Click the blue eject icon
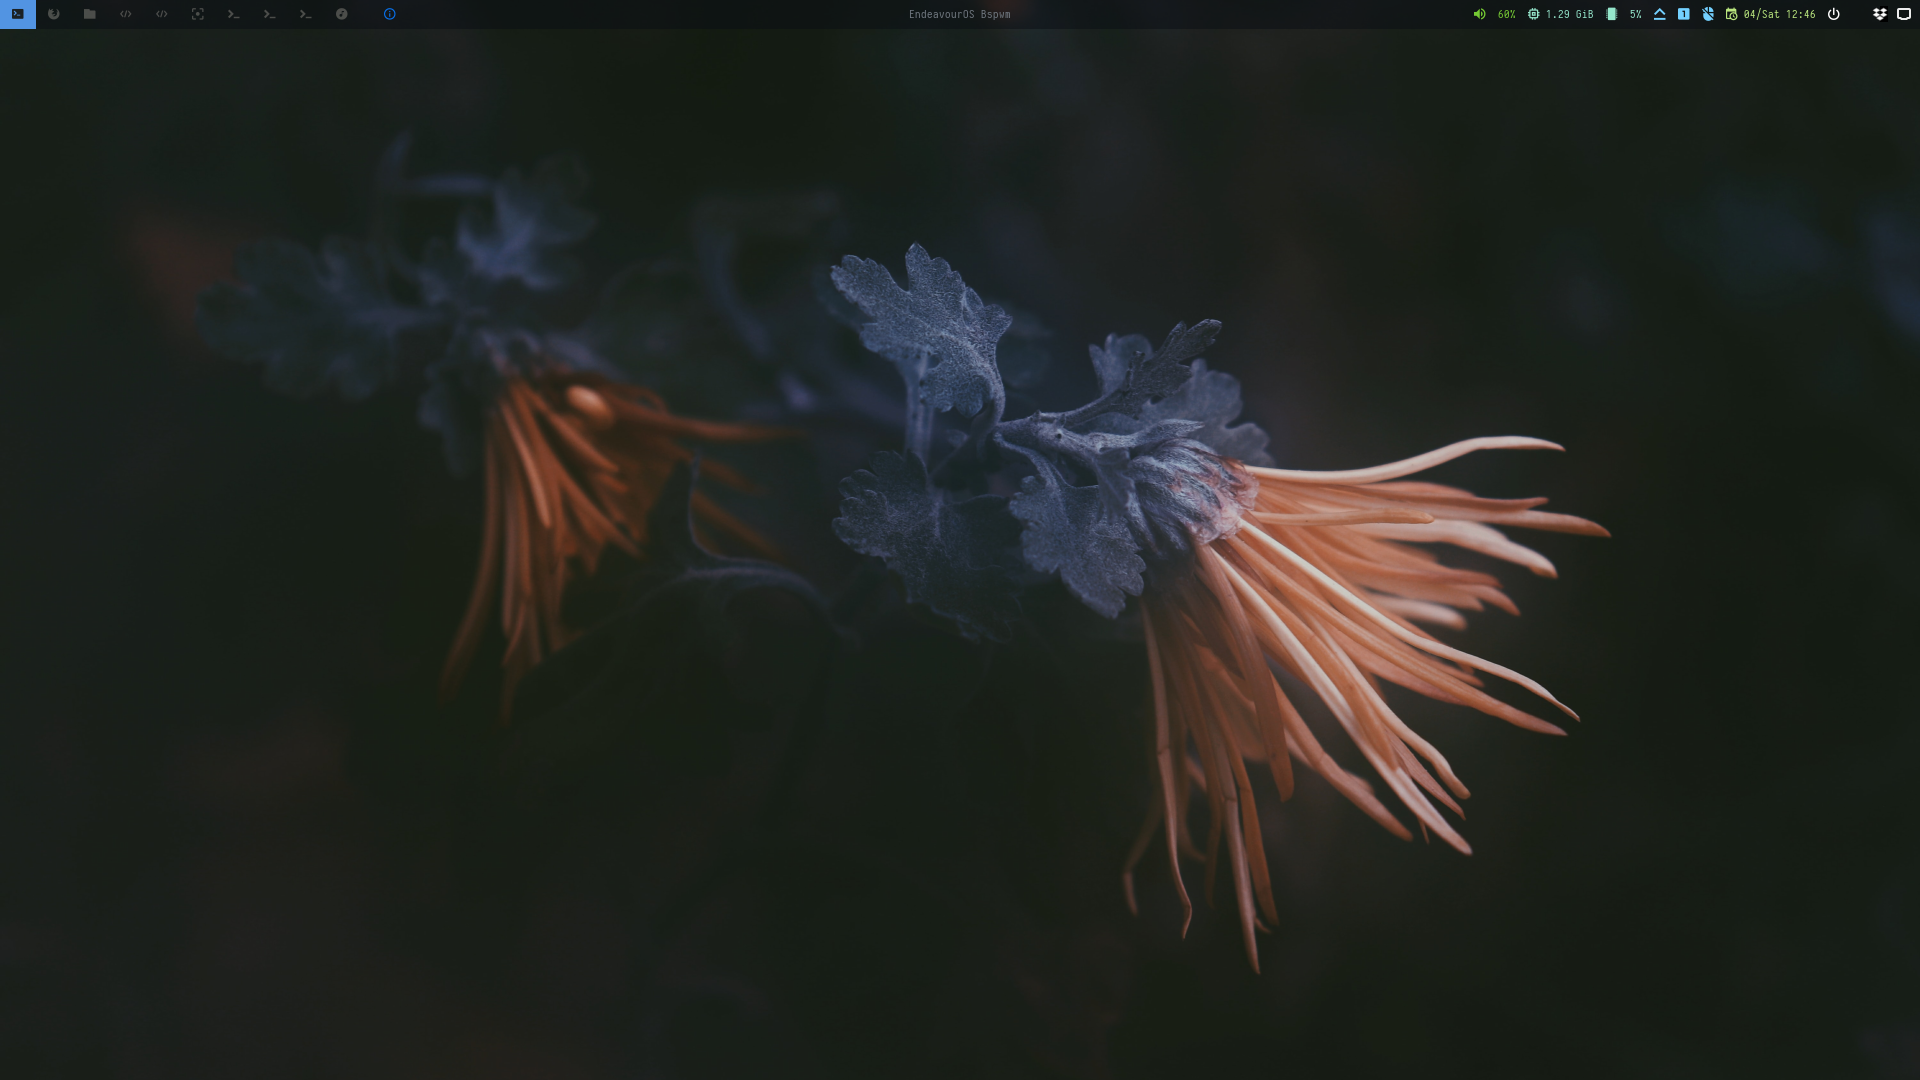The height and width of the screenshot is (1080, 1920). [1659, 14]
